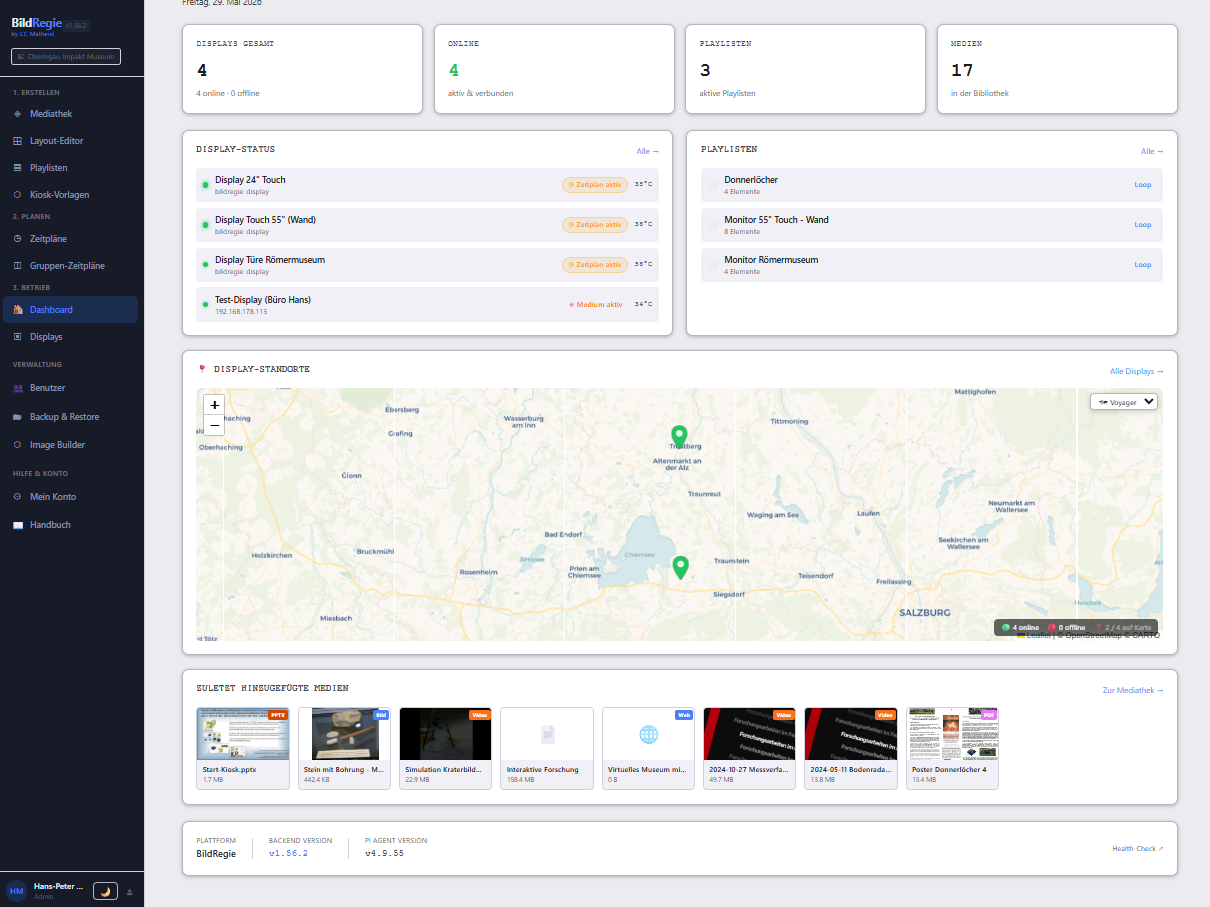Click the Medien stat card showing 17
The height and width of the screenshot is (907, 1210).
pyautogui.click(x=1057, y=70)
